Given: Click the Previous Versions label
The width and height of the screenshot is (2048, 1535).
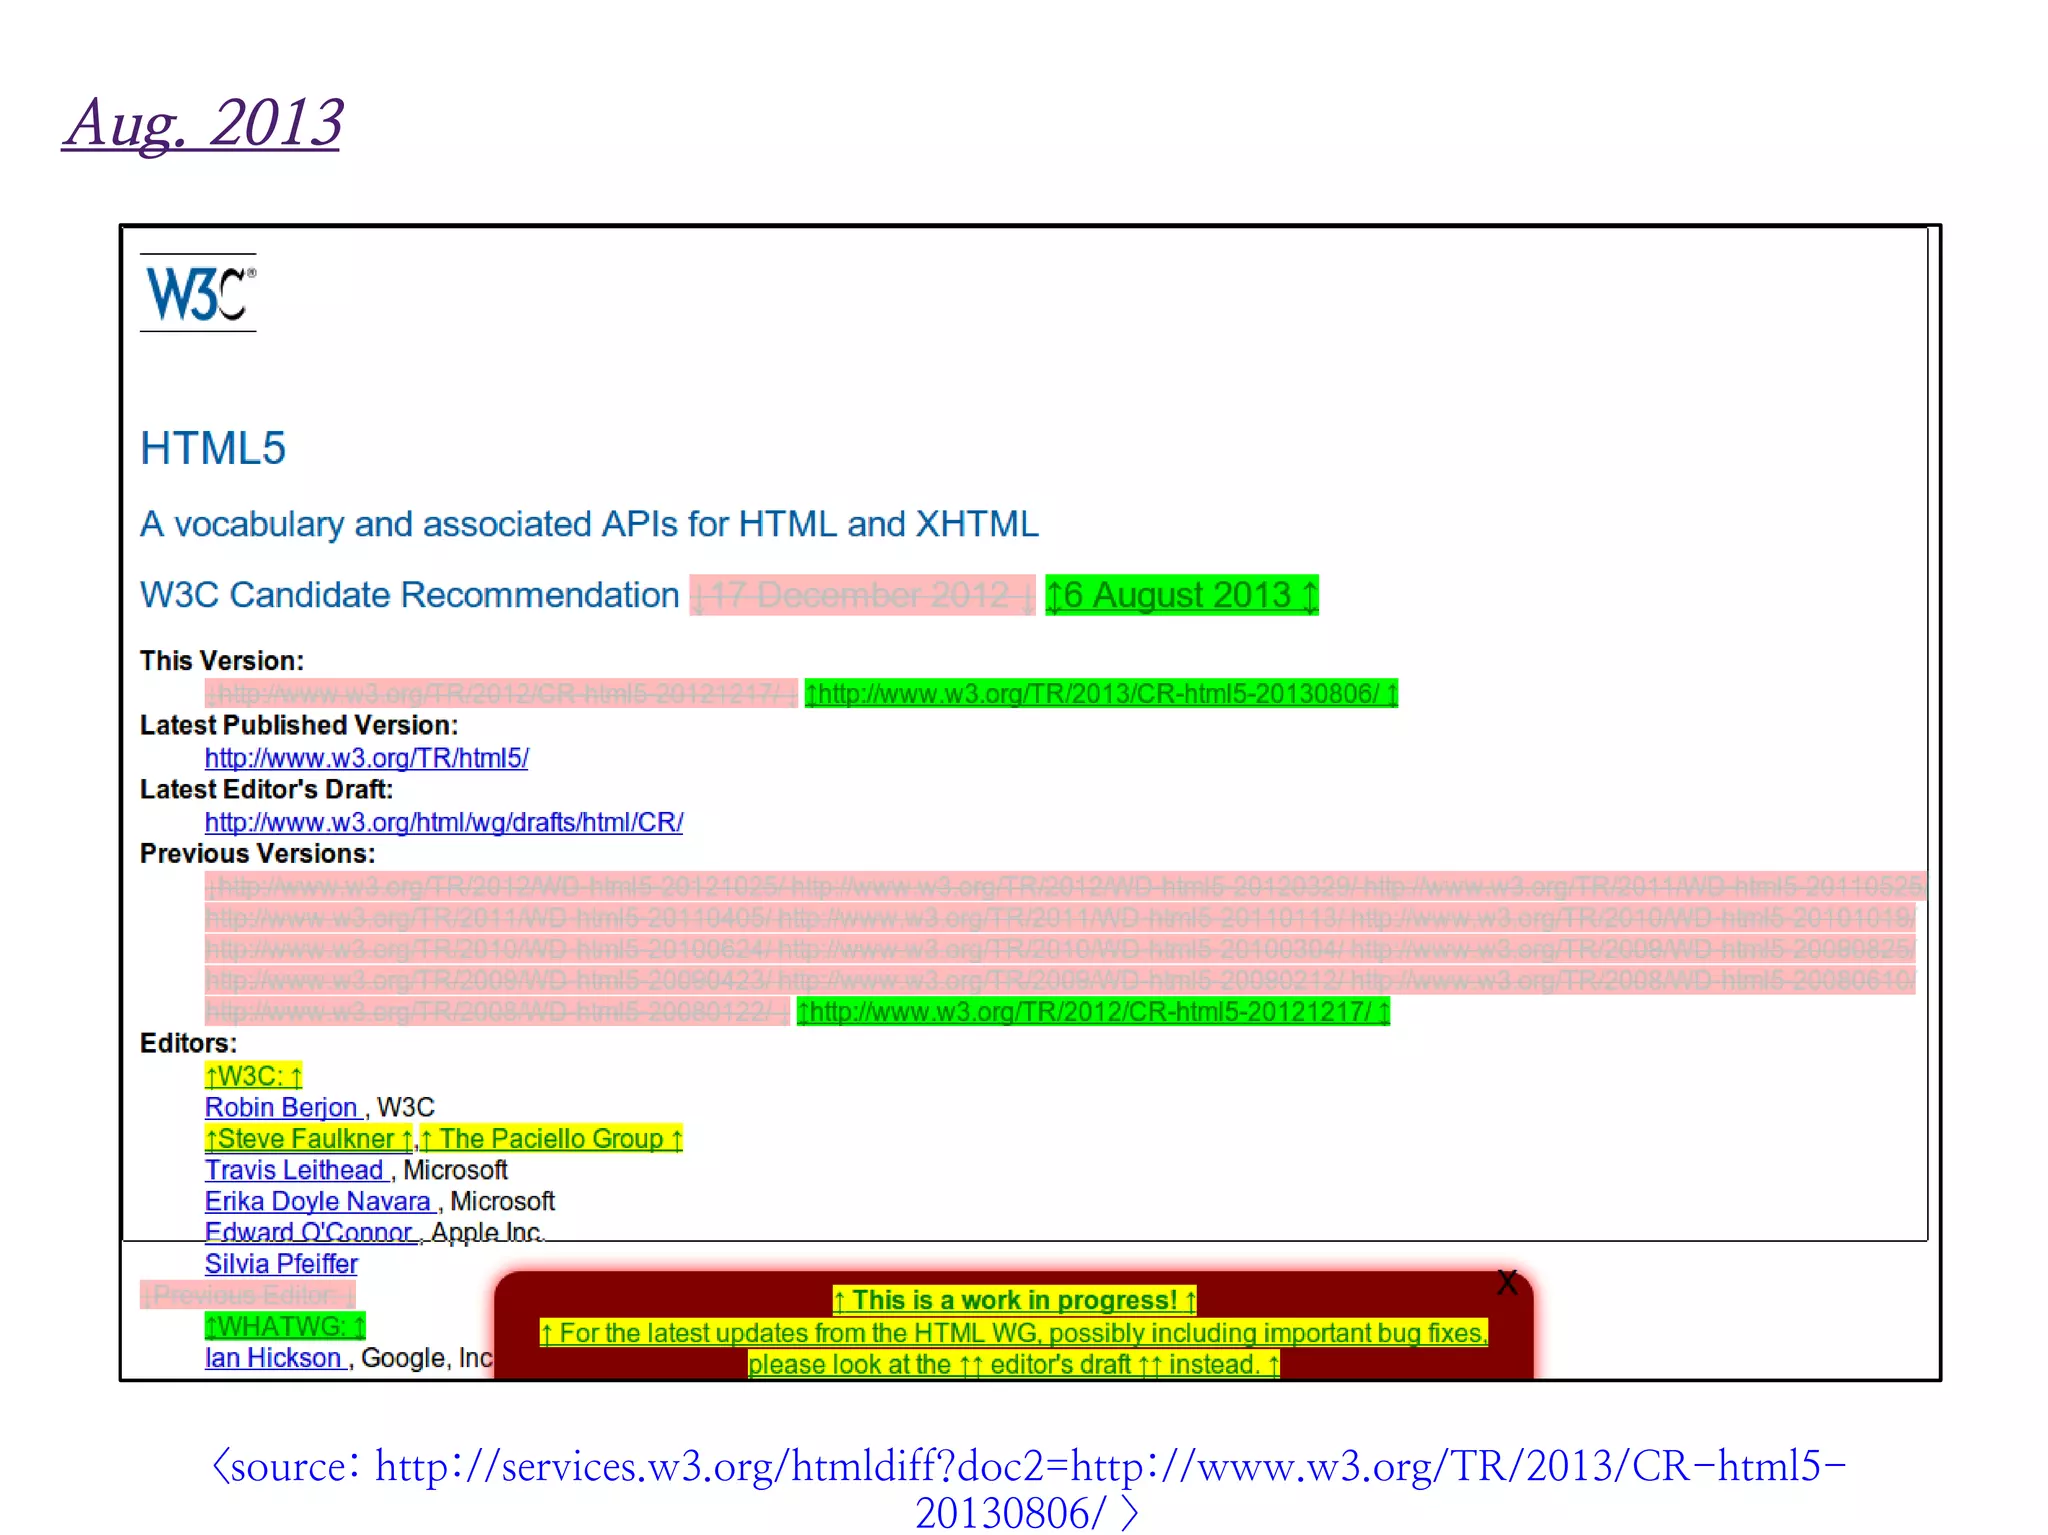Looking at the screenshot, I should click(258, 853).
